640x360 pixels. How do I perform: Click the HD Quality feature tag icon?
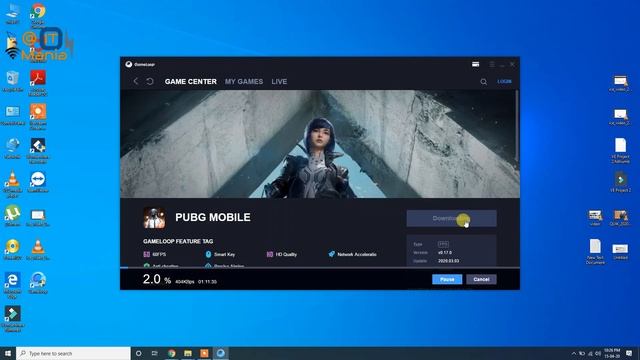pyautogui.click(x=269, y=254)
